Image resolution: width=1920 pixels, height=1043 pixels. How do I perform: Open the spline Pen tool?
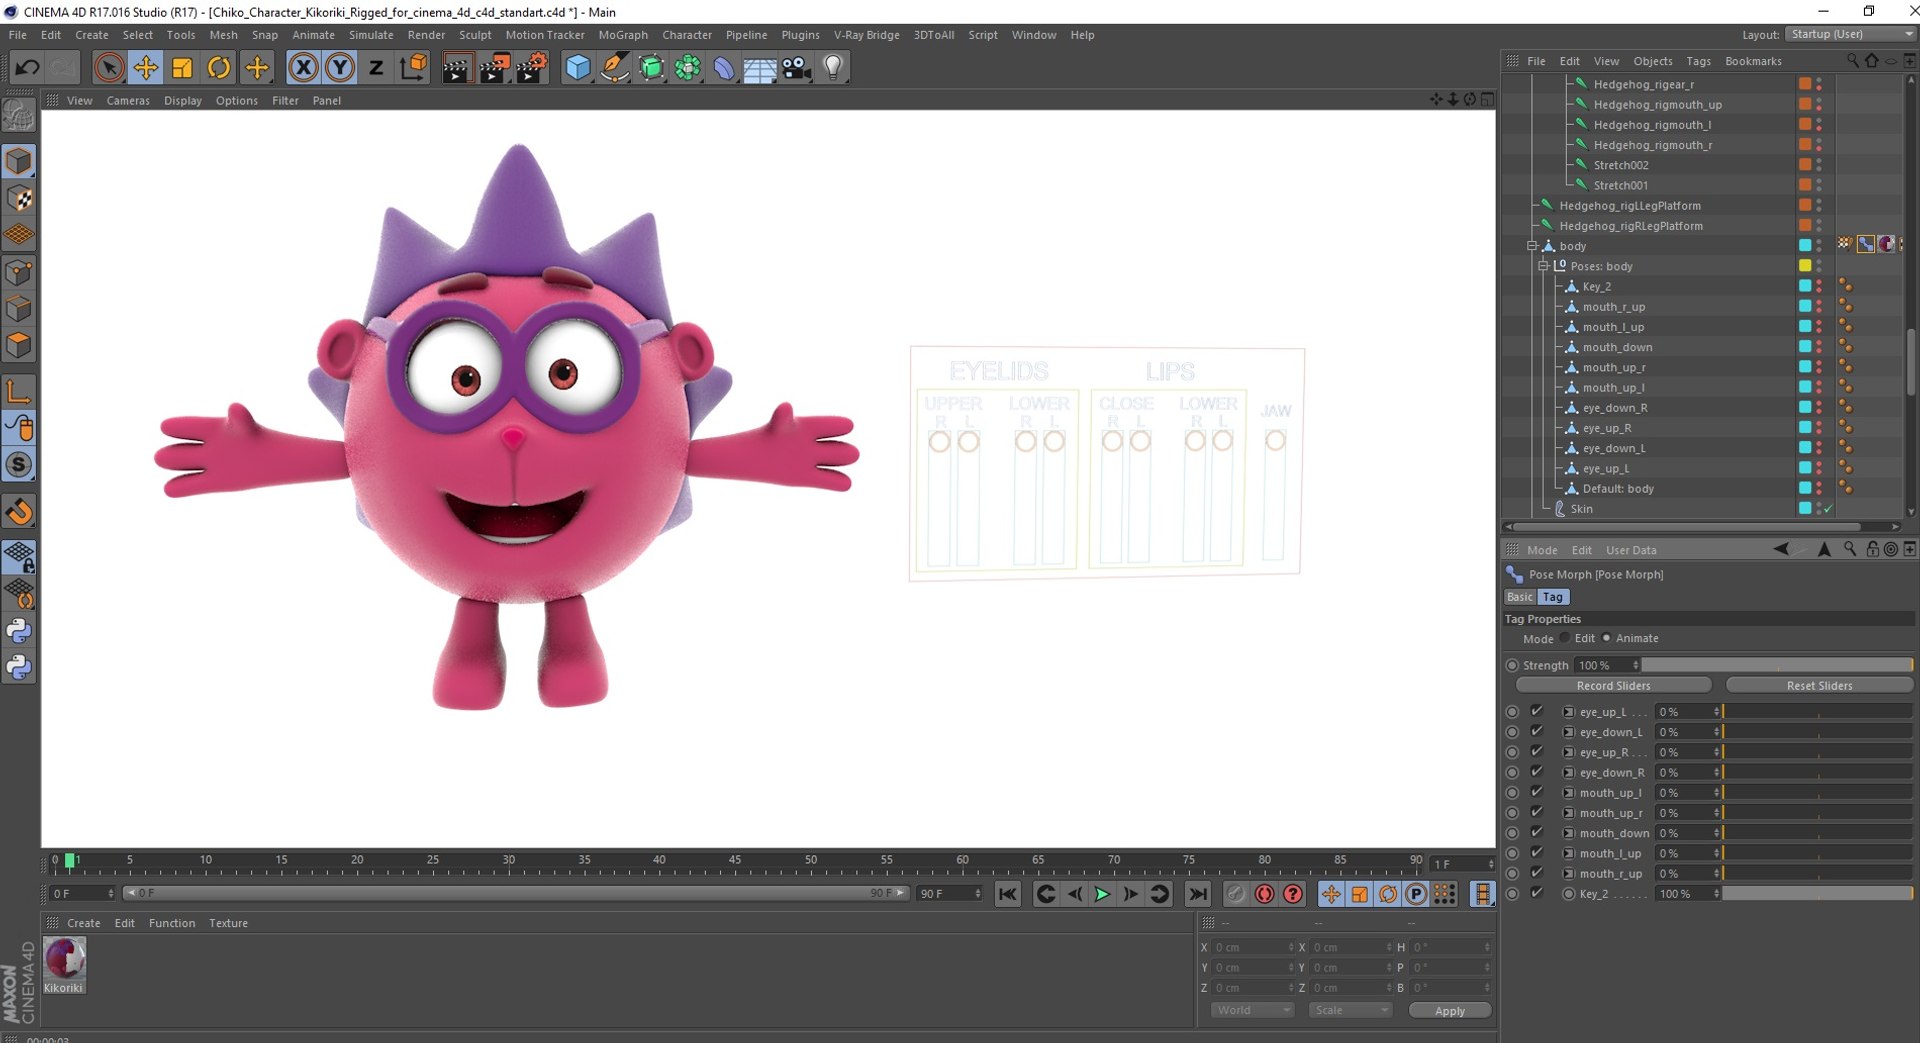point(614,68)
